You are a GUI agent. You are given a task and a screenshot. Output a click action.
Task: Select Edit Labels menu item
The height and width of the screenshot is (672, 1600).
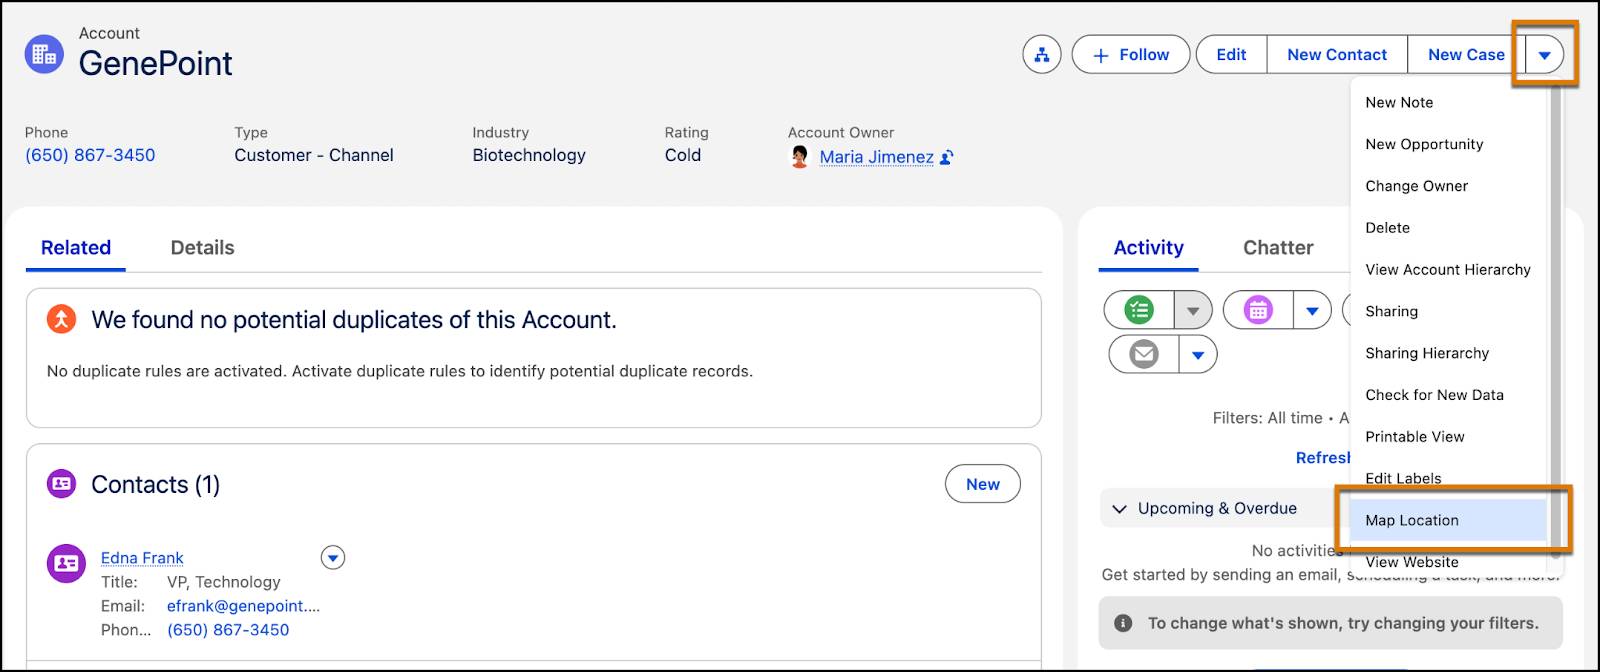pos(1448,479)
